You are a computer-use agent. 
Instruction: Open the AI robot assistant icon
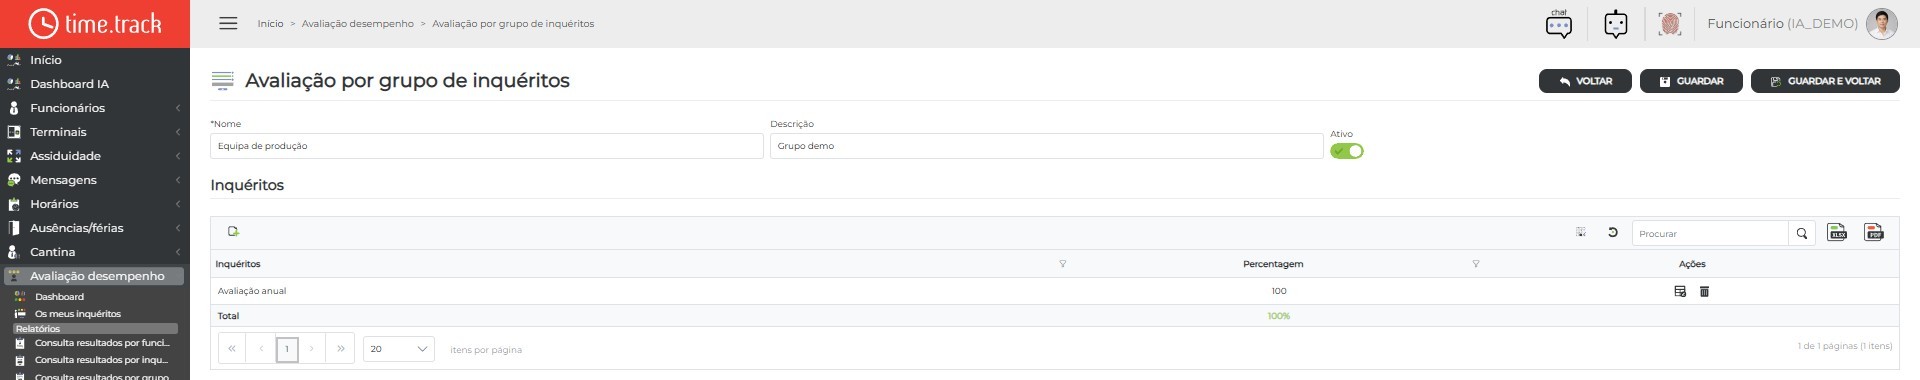(x=1616, y=24)
